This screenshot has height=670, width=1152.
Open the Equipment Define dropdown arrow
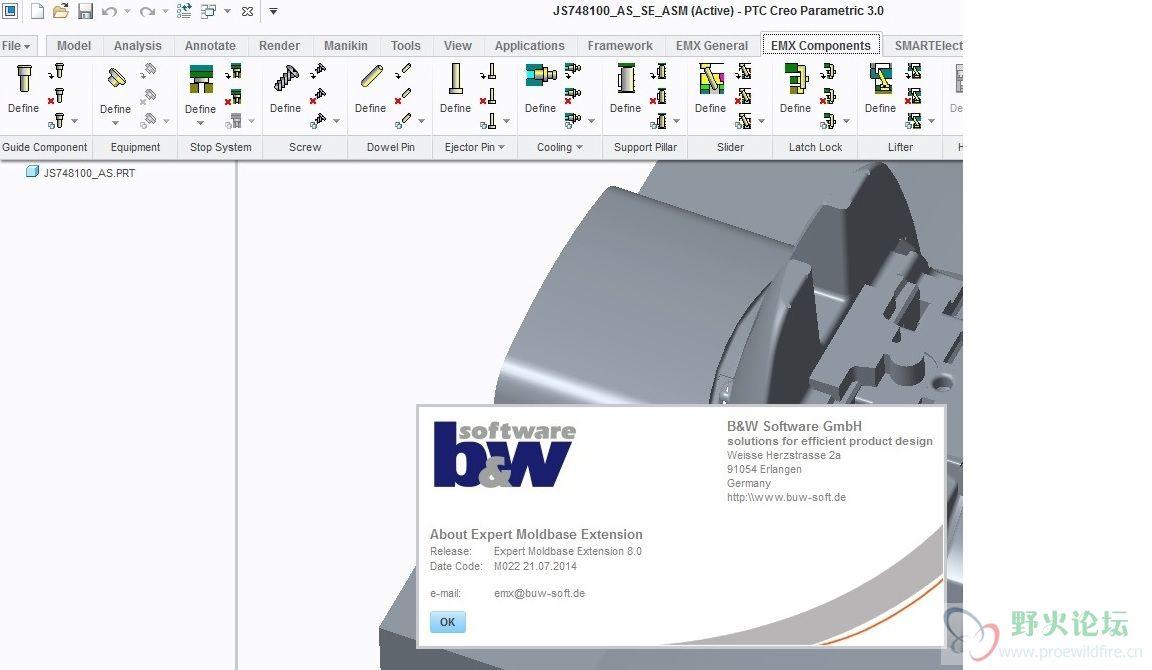pos(115,123)
